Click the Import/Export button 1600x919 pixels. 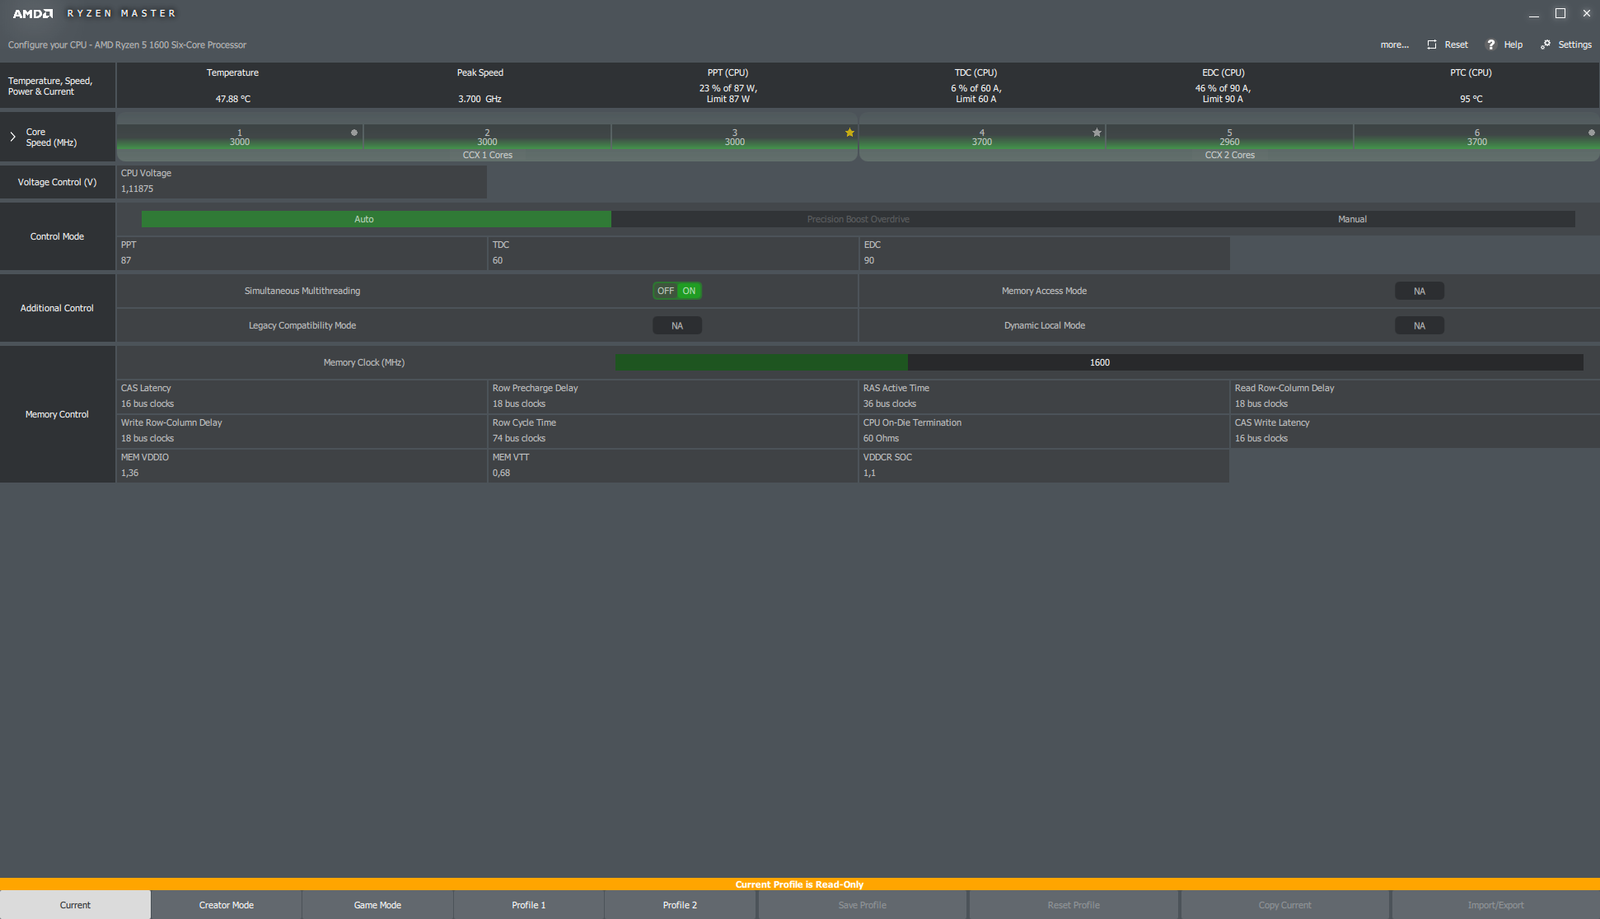(1496, 905)
